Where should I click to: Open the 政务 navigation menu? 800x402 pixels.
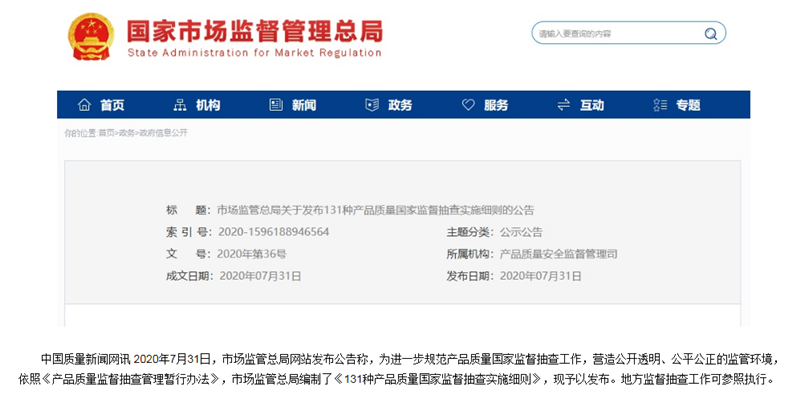[x=400, y=105]
